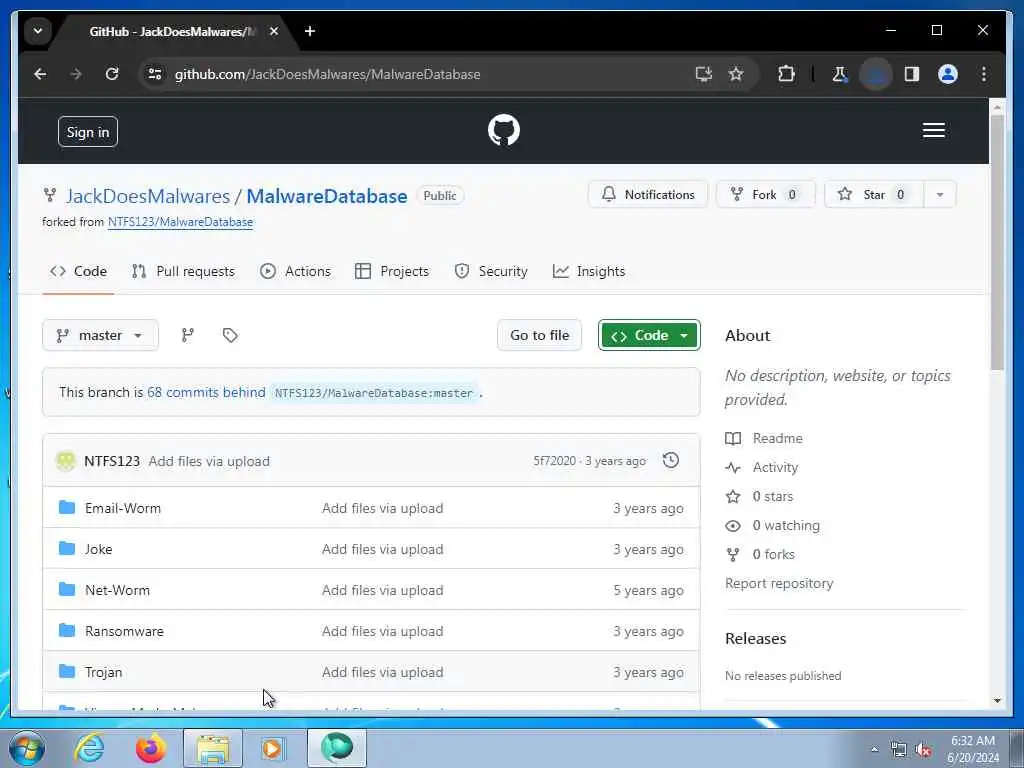Open 0 forks link

click(760, 554)
